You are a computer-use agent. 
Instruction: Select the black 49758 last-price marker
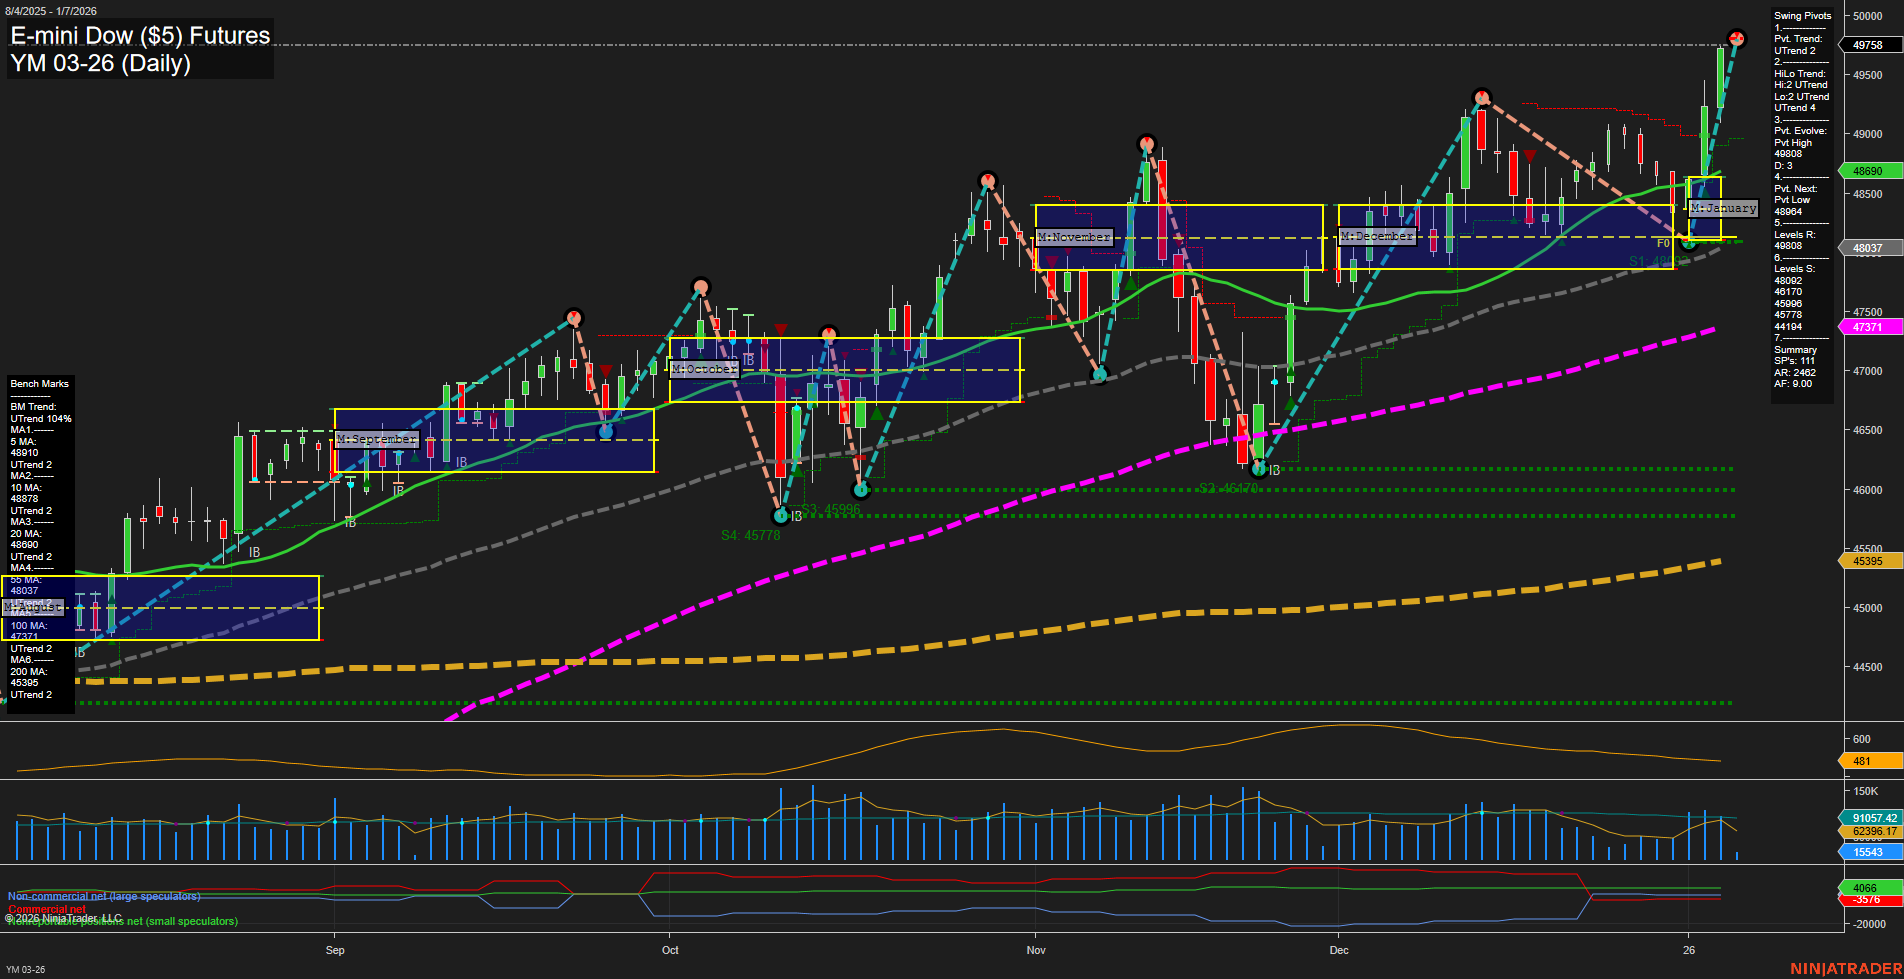1869,45
